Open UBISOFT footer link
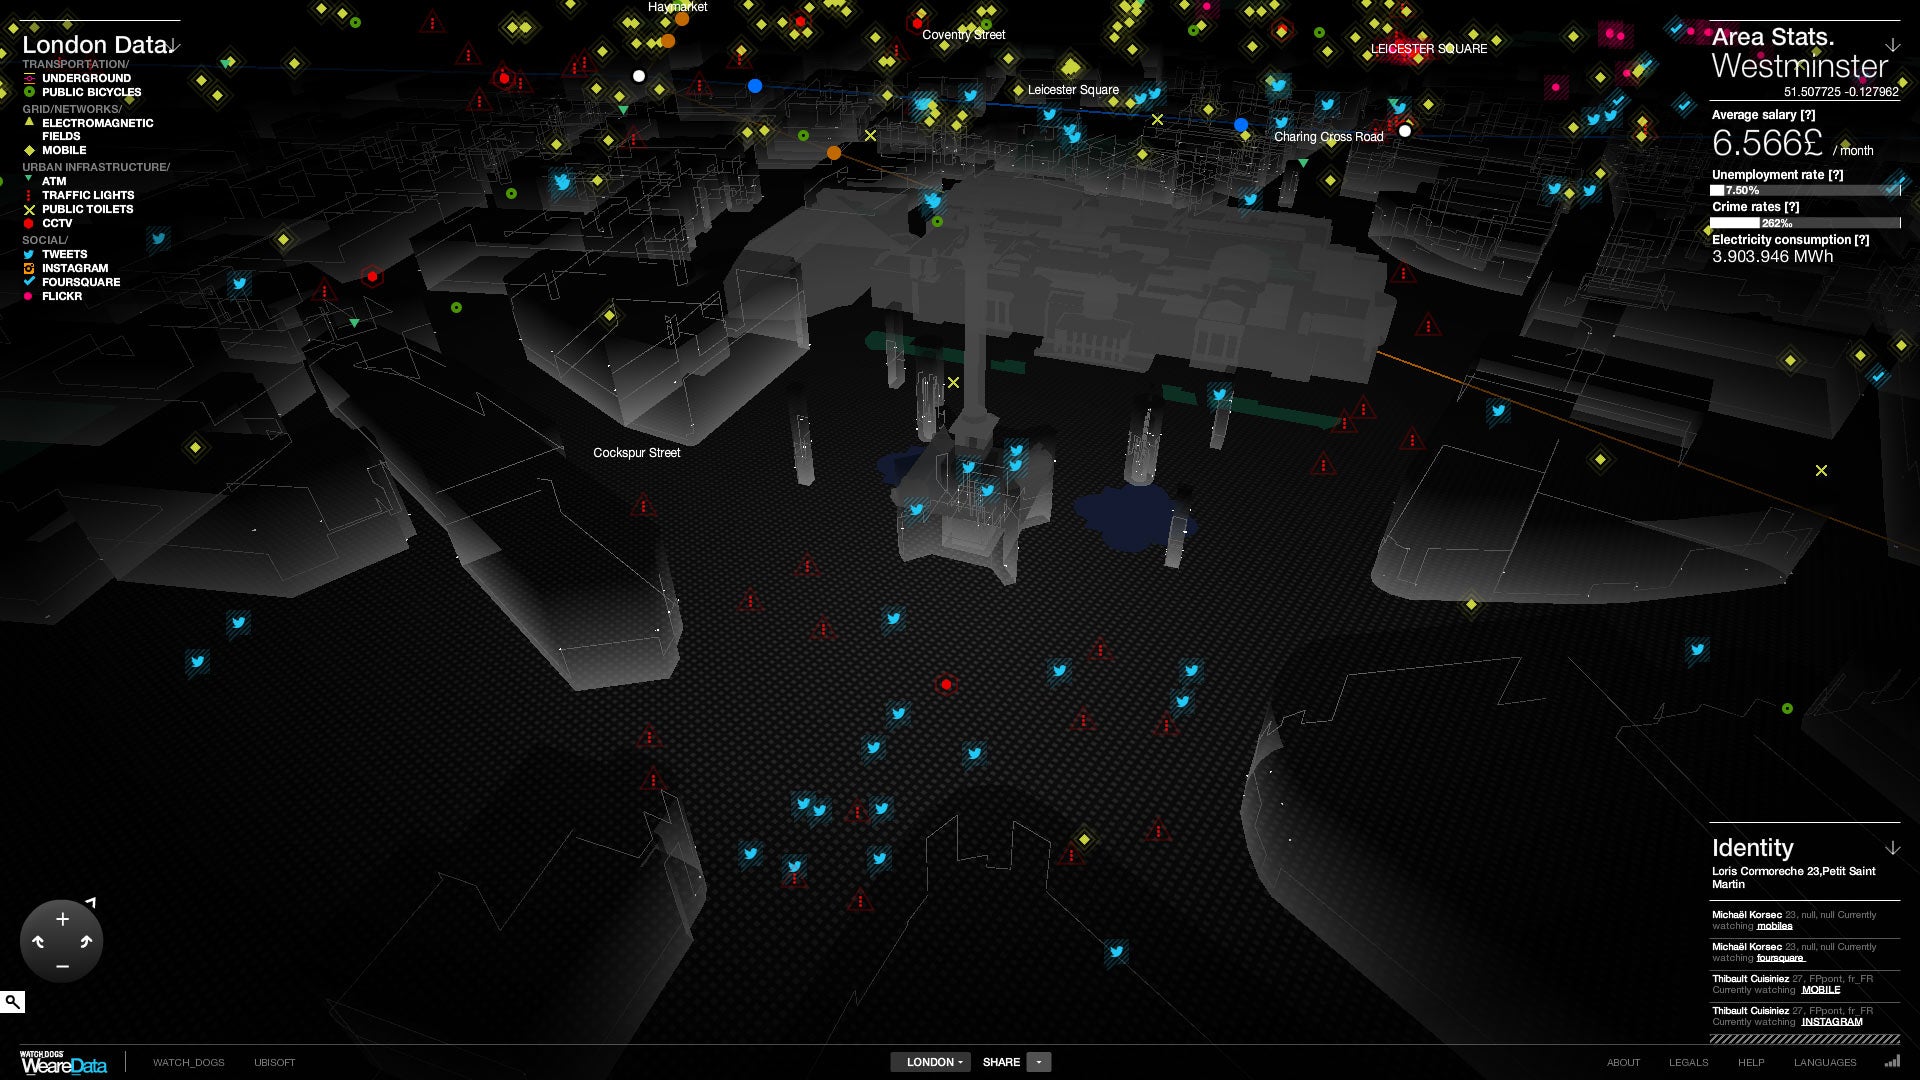The width and height of the screenshot is (1920, 1080). pos(275,1062)
